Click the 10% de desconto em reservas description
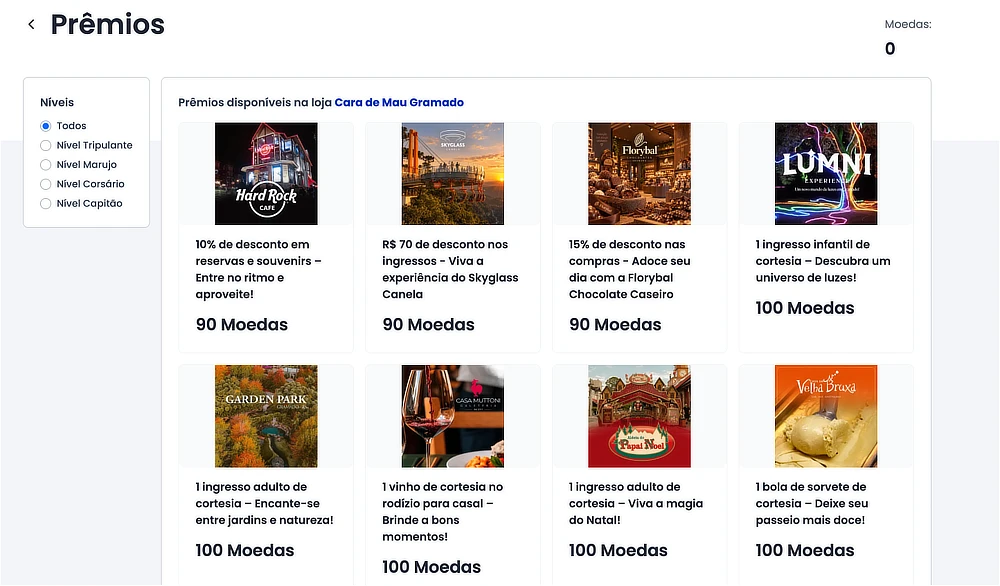This screenshot has width=1000, height=586. [x=259, y=269]
